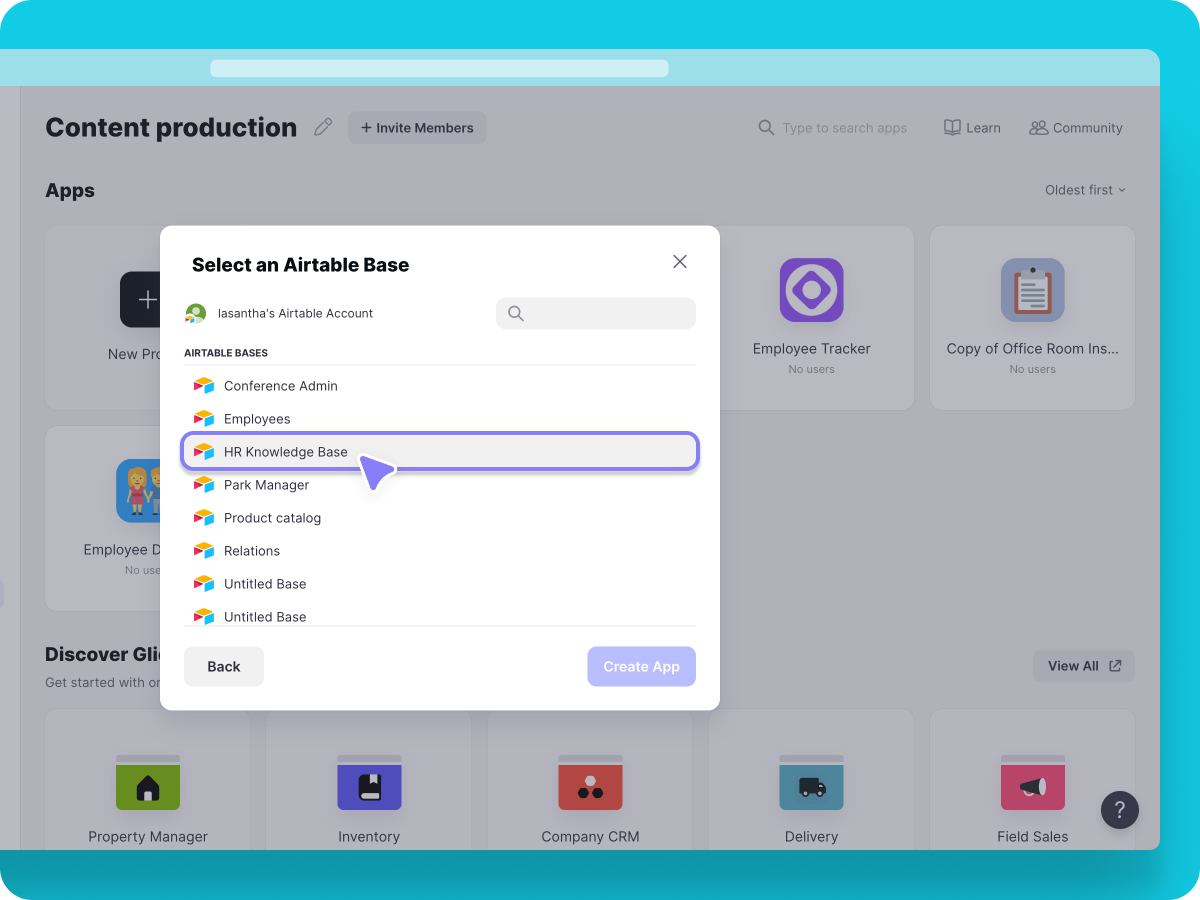Image resolution: width=1200 pixels, height=900 pixels.
Task: Select the Employees base
Action: point(440,419)
